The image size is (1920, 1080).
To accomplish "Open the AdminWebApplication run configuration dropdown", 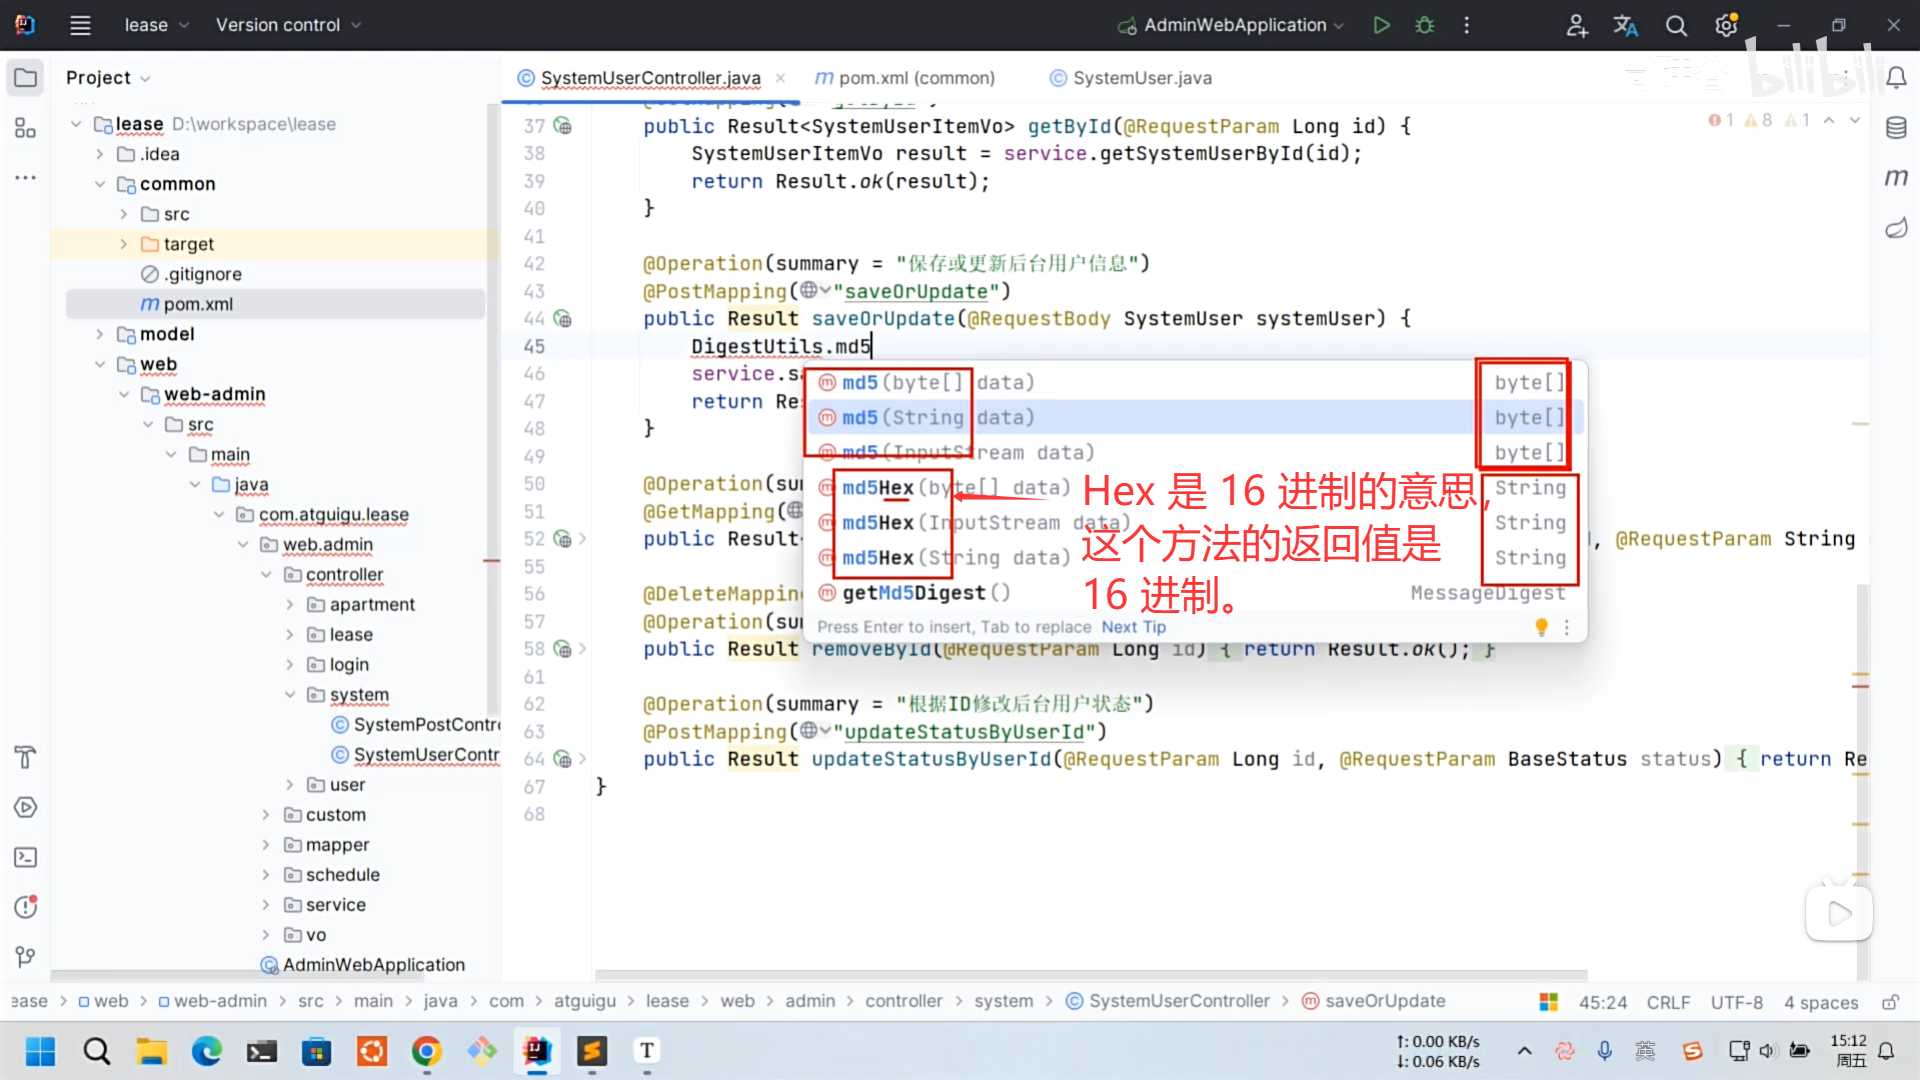I will [1234, 25].
